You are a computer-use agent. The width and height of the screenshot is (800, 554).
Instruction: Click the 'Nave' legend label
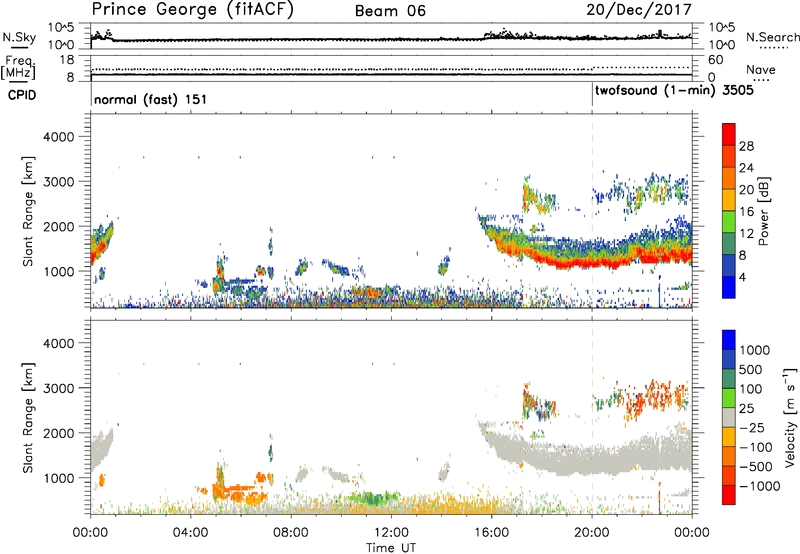761,70
